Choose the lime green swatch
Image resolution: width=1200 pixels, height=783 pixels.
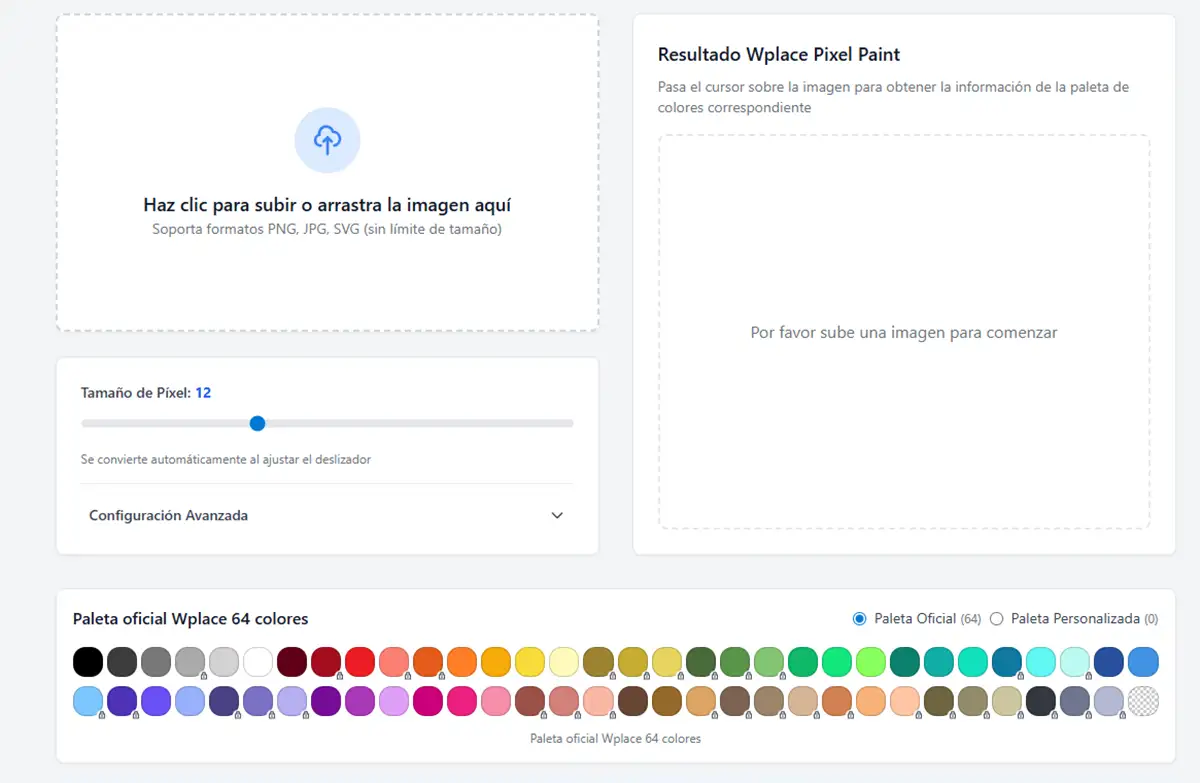tap(870, 662)
